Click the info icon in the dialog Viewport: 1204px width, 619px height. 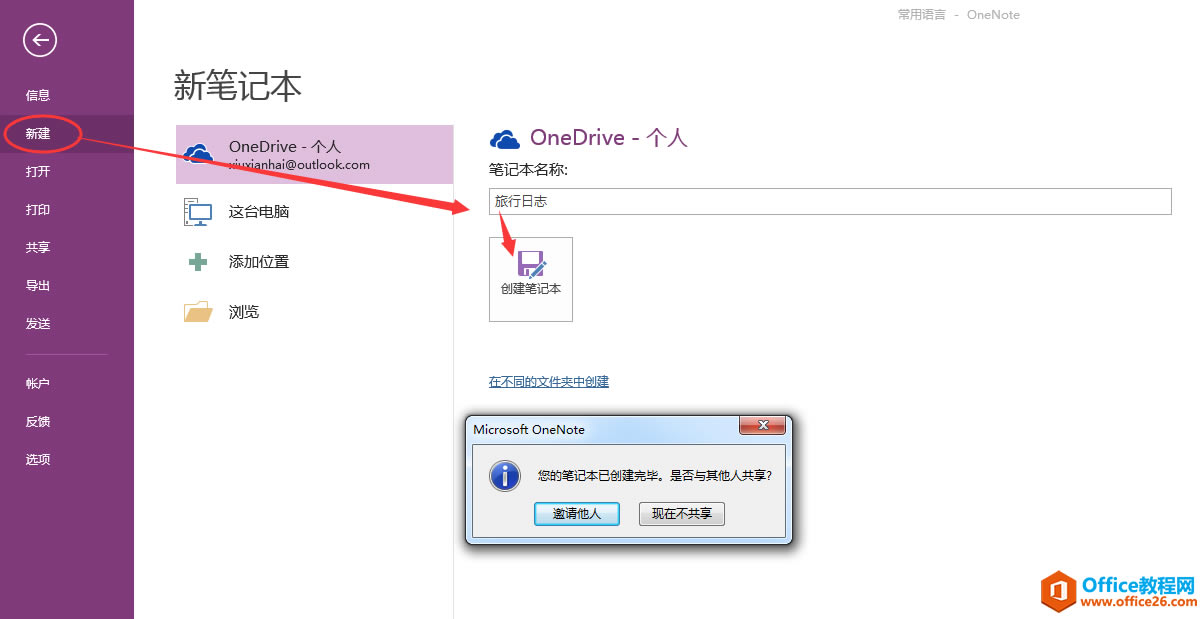click(504, 476)
